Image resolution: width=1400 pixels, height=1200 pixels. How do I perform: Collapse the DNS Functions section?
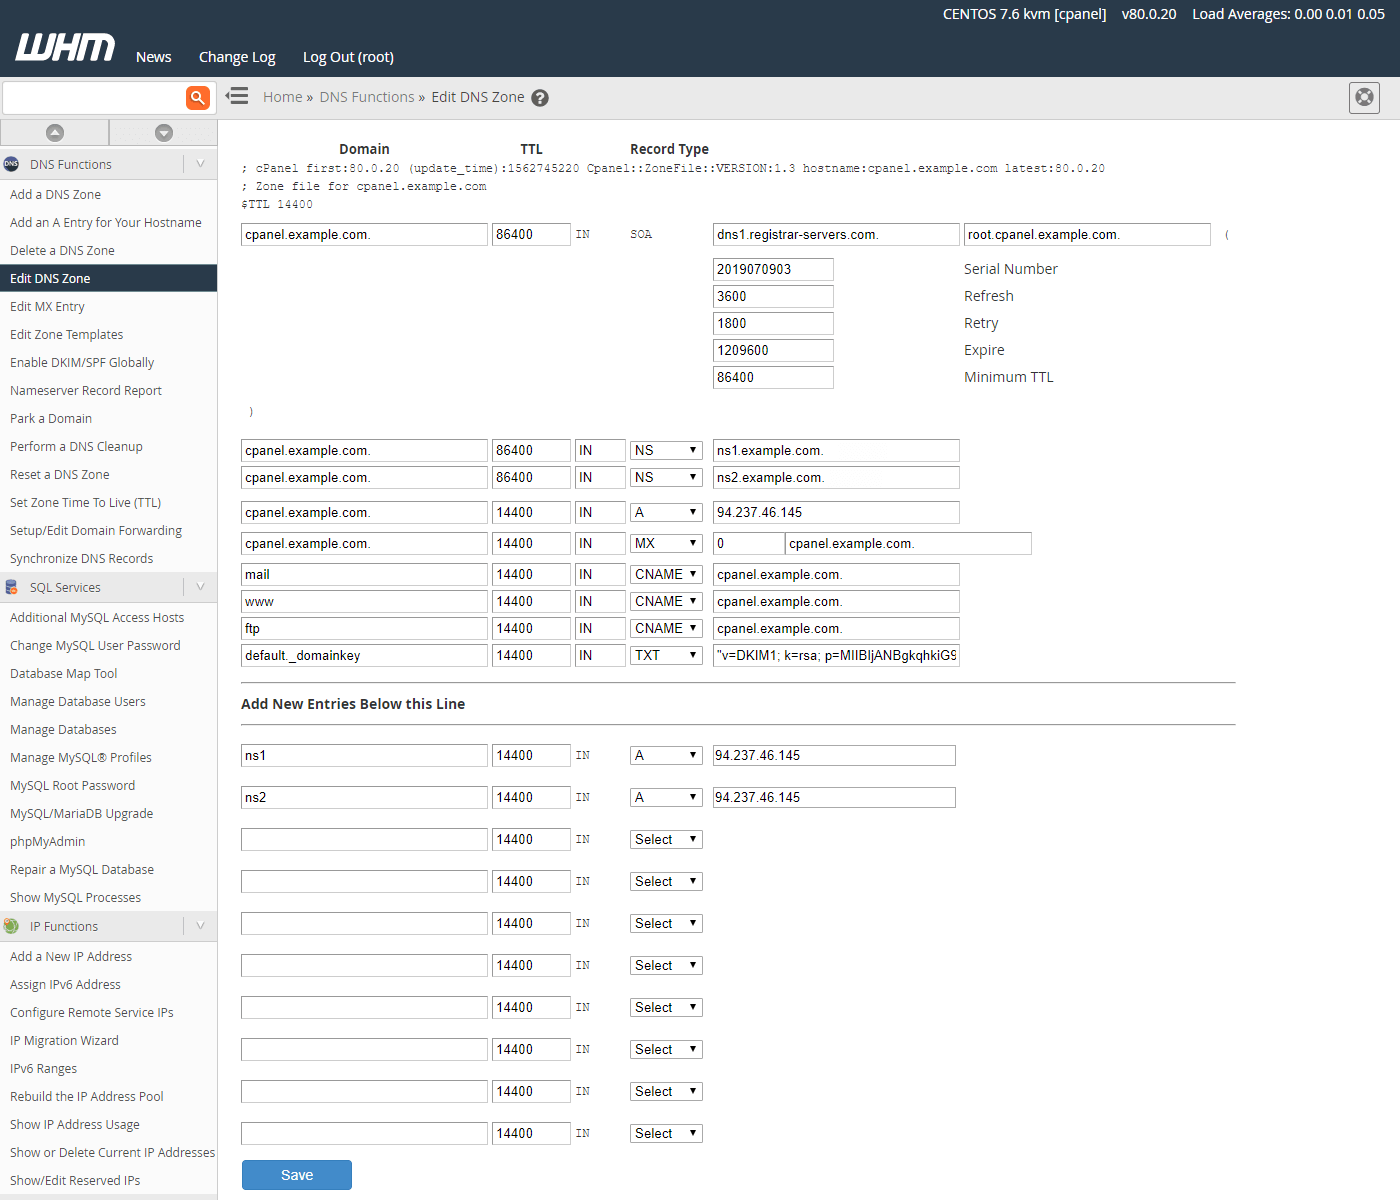[x=200, y=164]
